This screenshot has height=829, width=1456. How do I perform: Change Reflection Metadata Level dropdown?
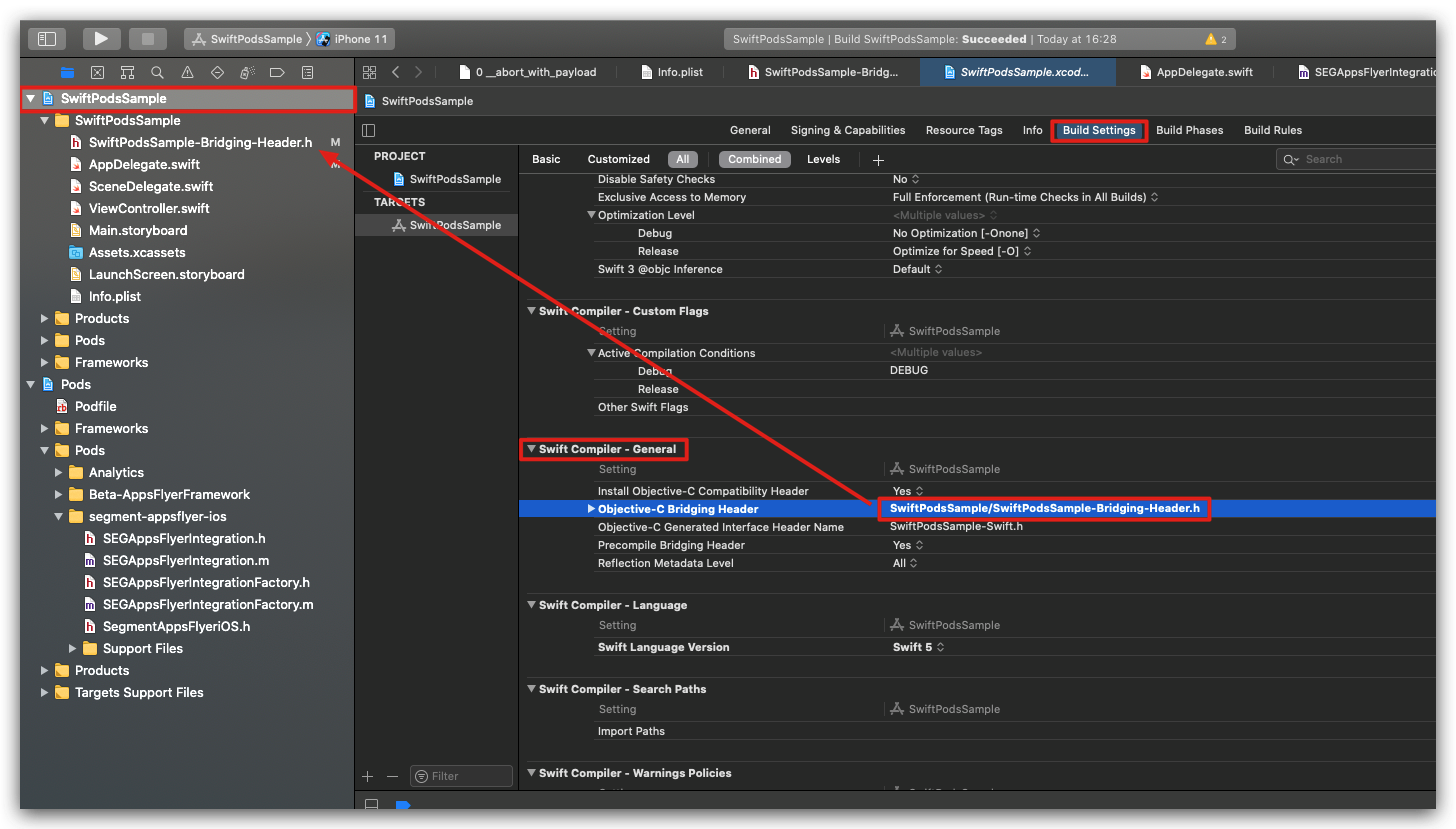pos(905,563)
